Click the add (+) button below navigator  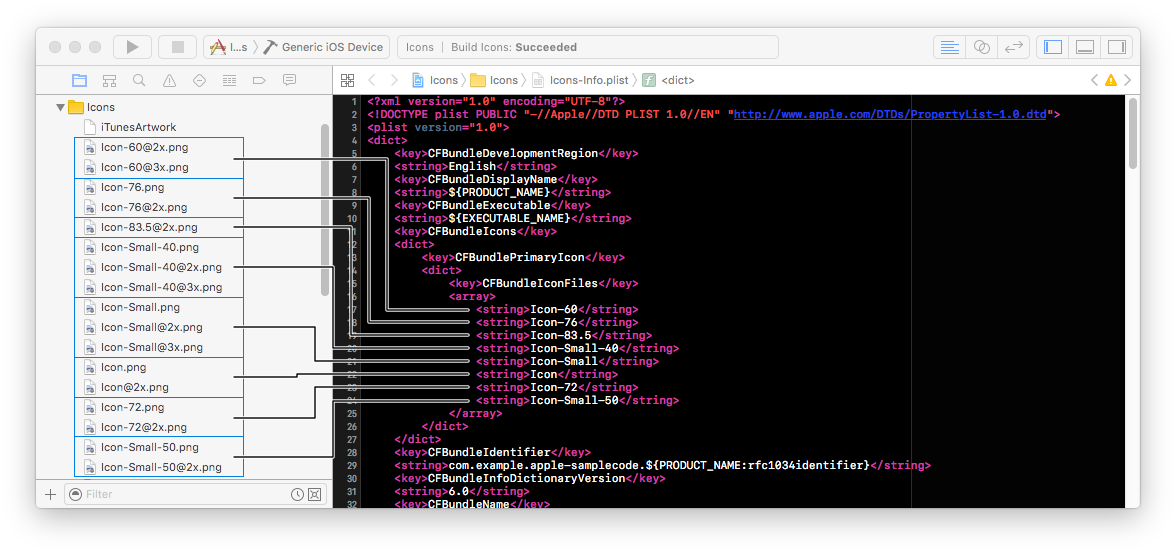click(50, 494)
